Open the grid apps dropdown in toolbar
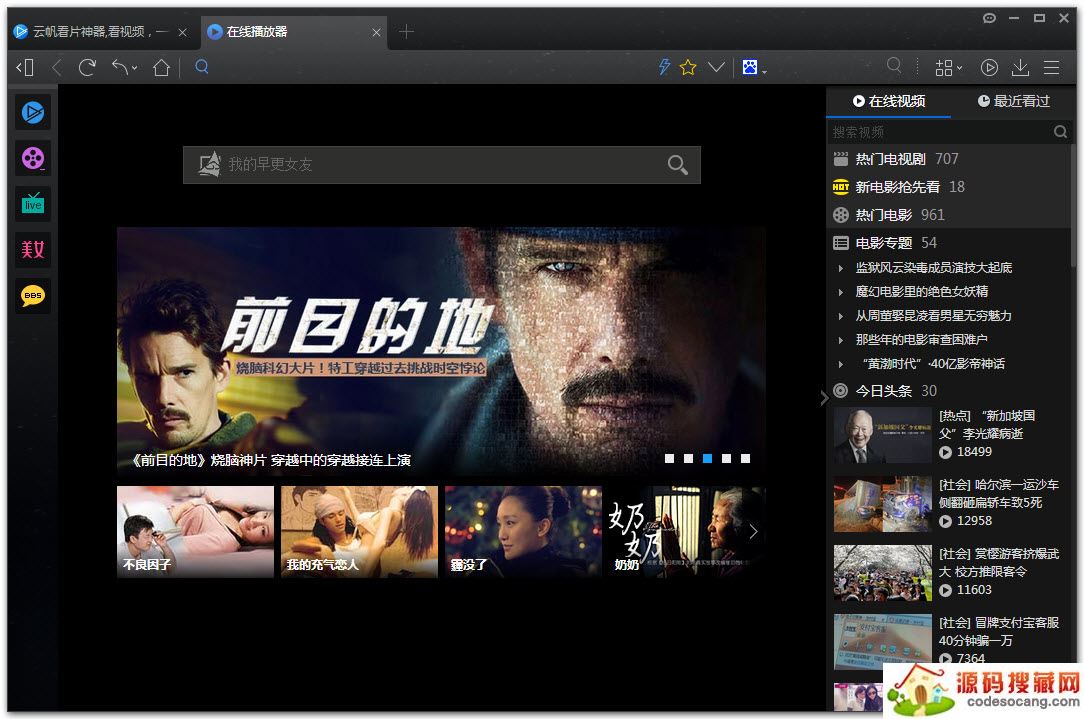The height and width of the screenshot is (719, 1084). (947, 67)
